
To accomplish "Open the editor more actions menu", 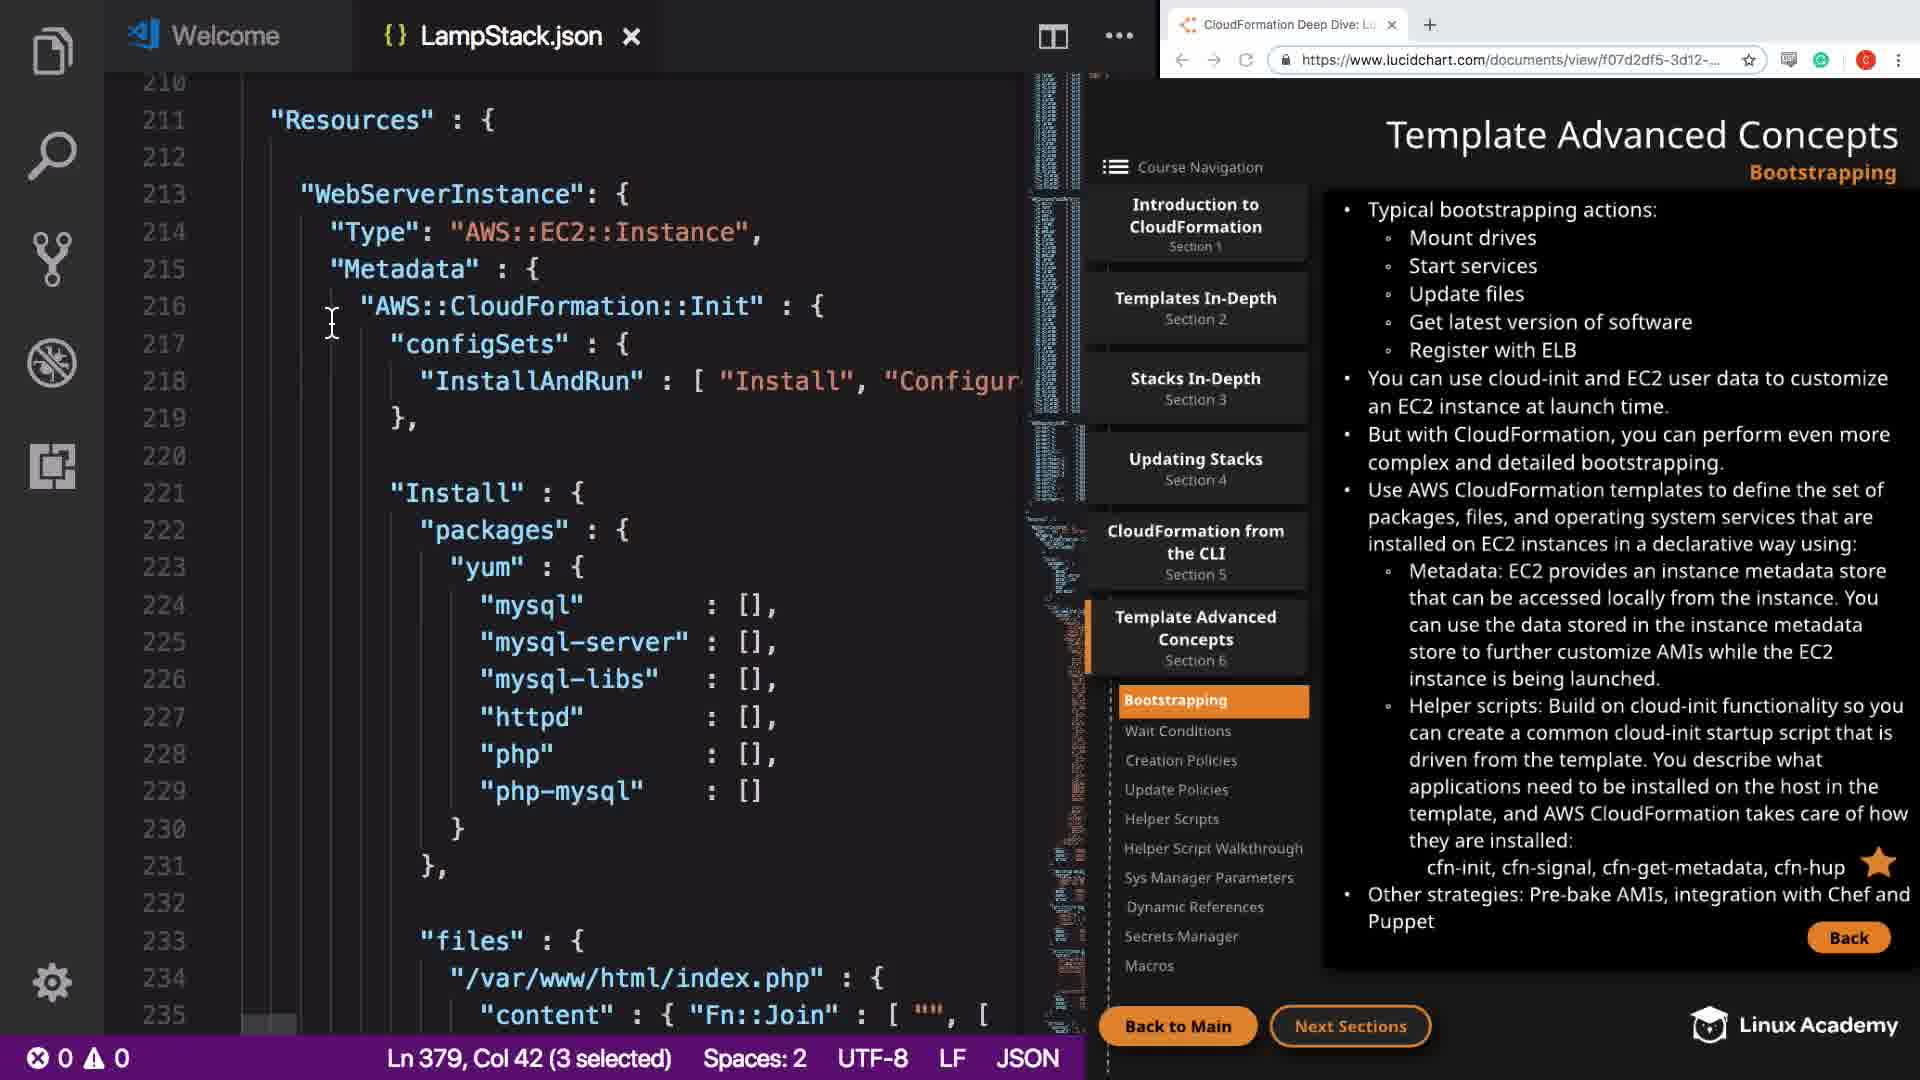I will [x=1119, y=36].
